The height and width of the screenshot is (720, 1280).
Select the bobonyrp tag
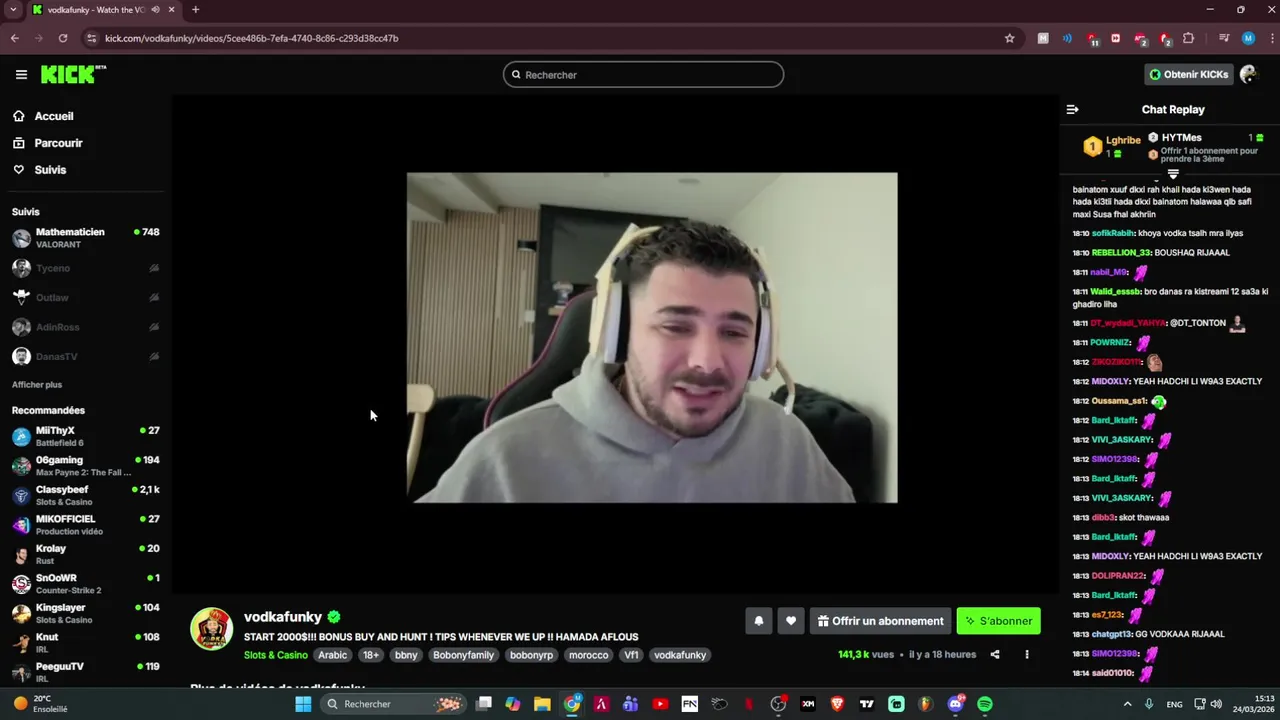pyautogui.click(x=531, y=655)
